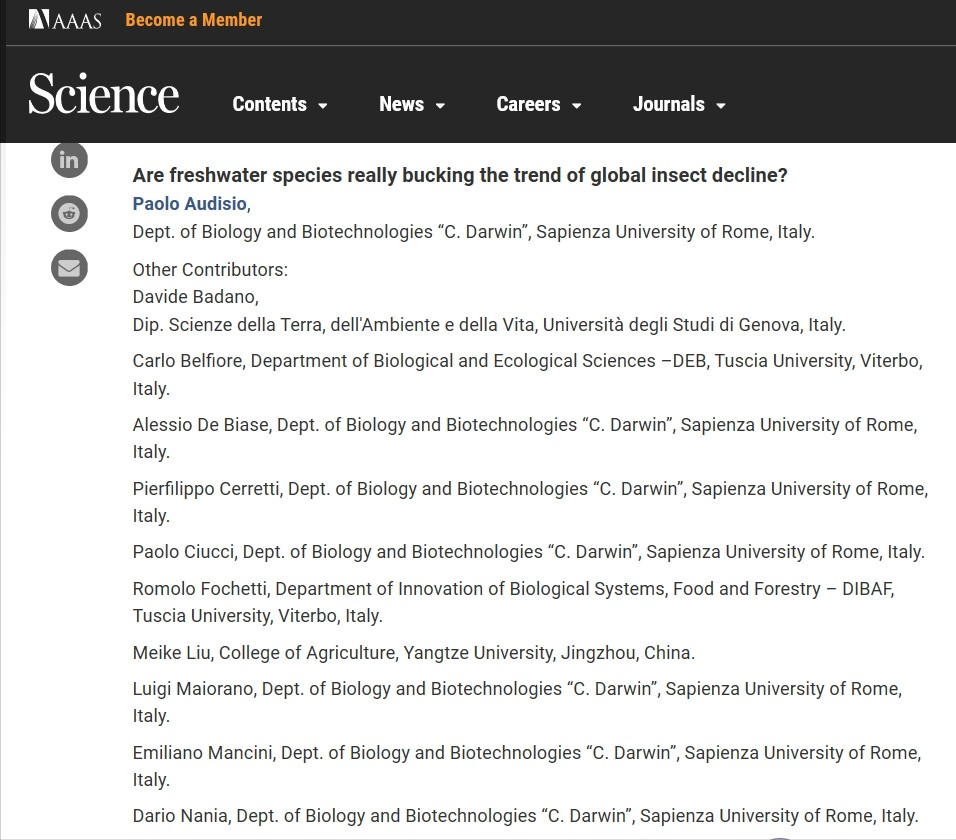956x840 pixels.
Task: Click the email envelope share icon
Action: pos(69,268)
